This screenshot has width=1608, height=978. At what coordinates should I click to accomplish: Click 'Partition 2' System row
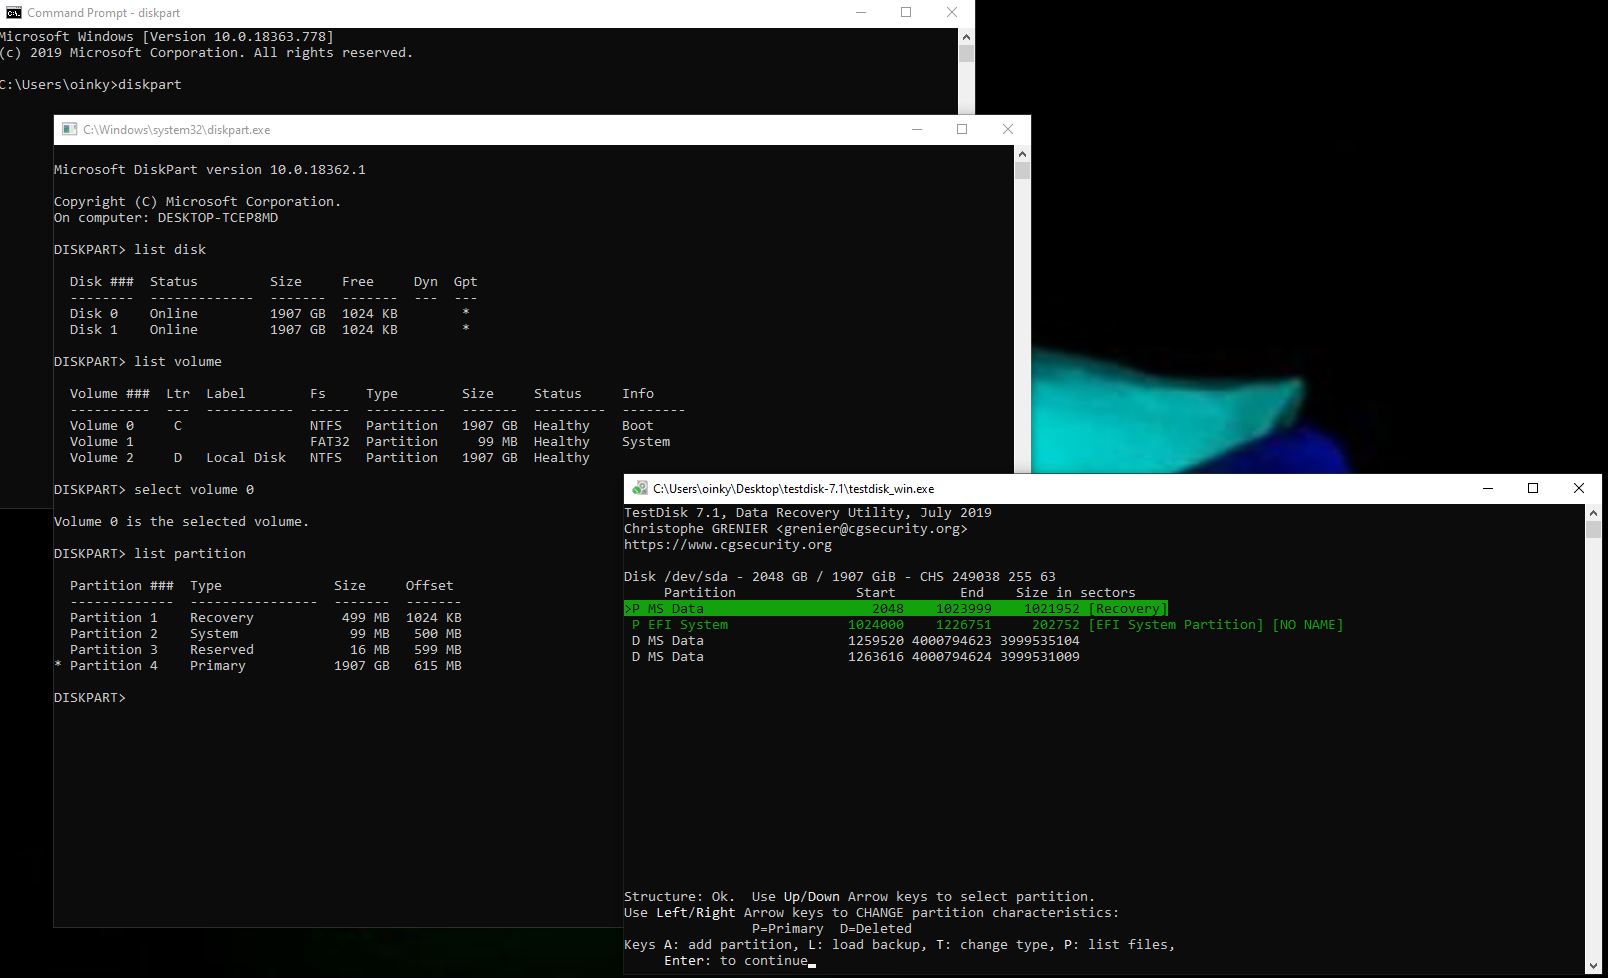pos(266,634)
